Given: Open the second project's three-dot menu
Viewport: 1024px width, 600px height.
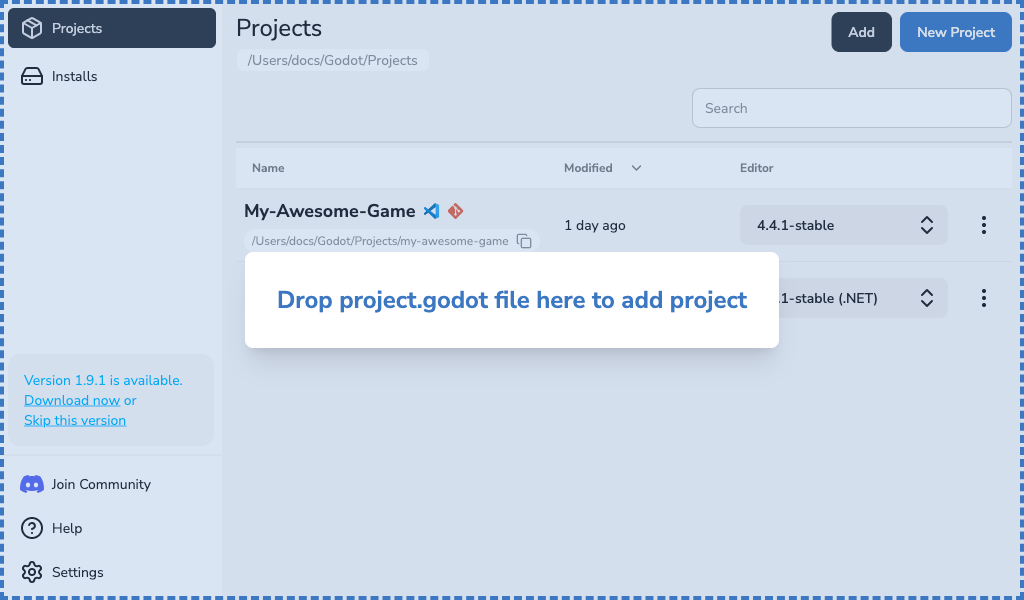Looking at the screenshot, I should [x=984, y=297].
